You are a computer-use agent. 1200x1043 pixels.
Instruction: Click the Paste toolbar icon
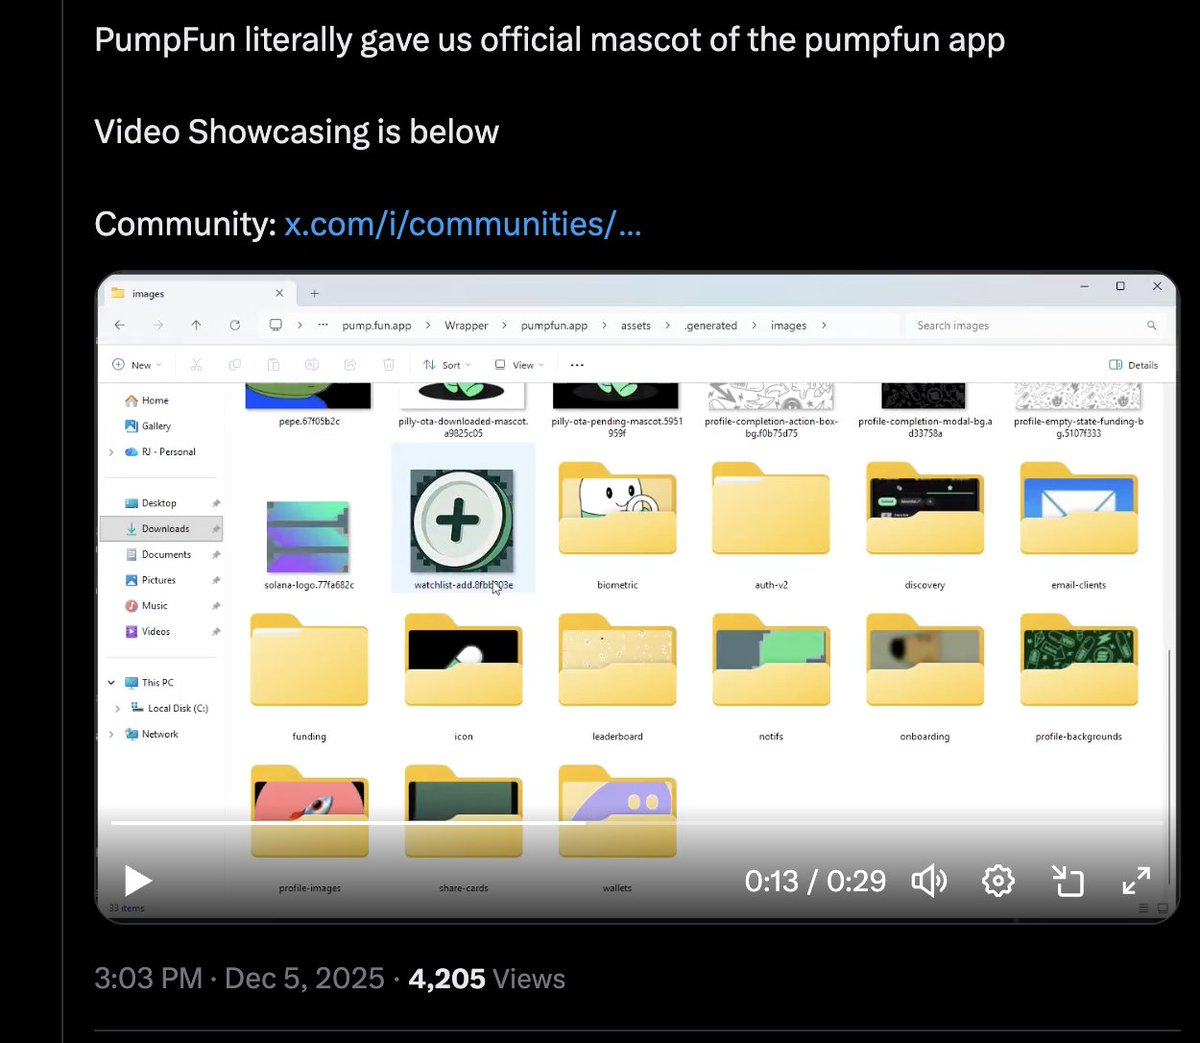[273, 365]
